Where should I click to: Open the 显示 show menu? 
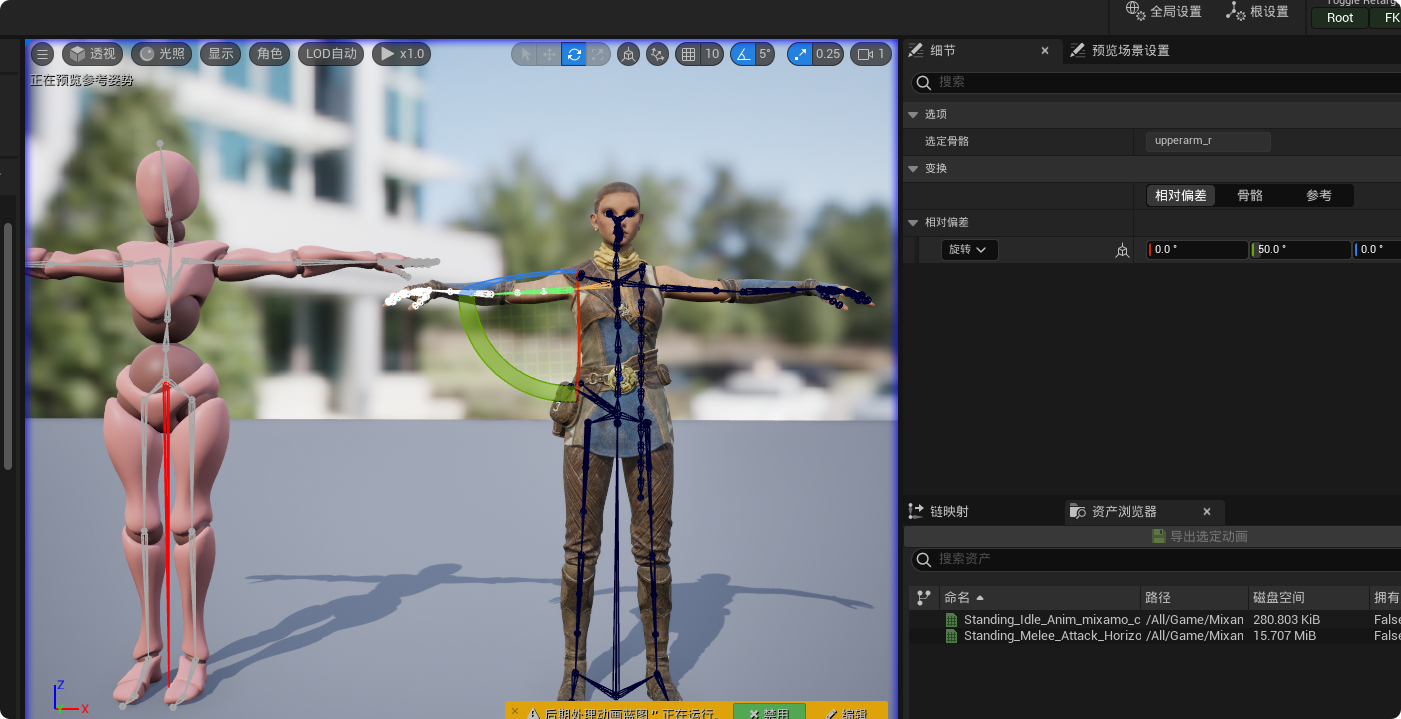[x=221, y=54]
